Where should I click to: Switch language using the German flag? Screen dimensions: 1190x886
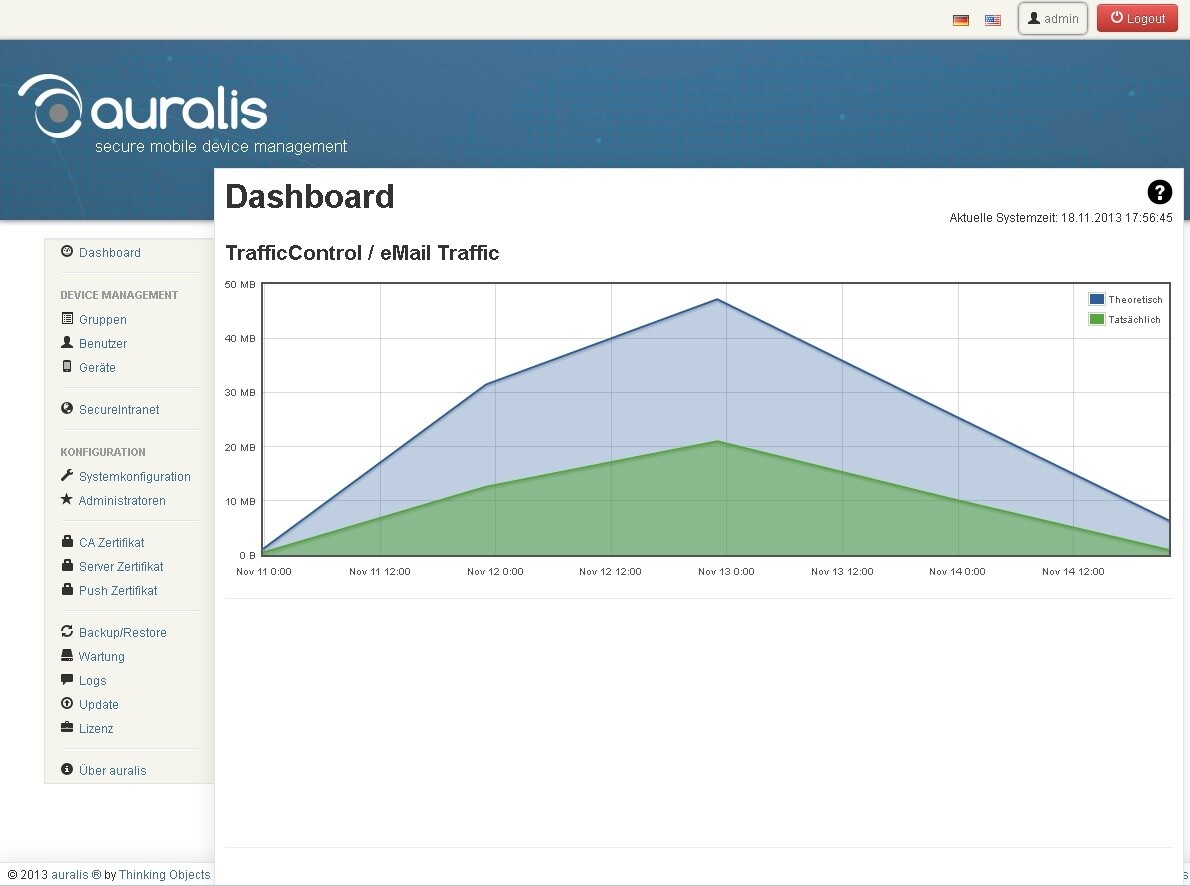pyautogui.click(x=961, y=20)
